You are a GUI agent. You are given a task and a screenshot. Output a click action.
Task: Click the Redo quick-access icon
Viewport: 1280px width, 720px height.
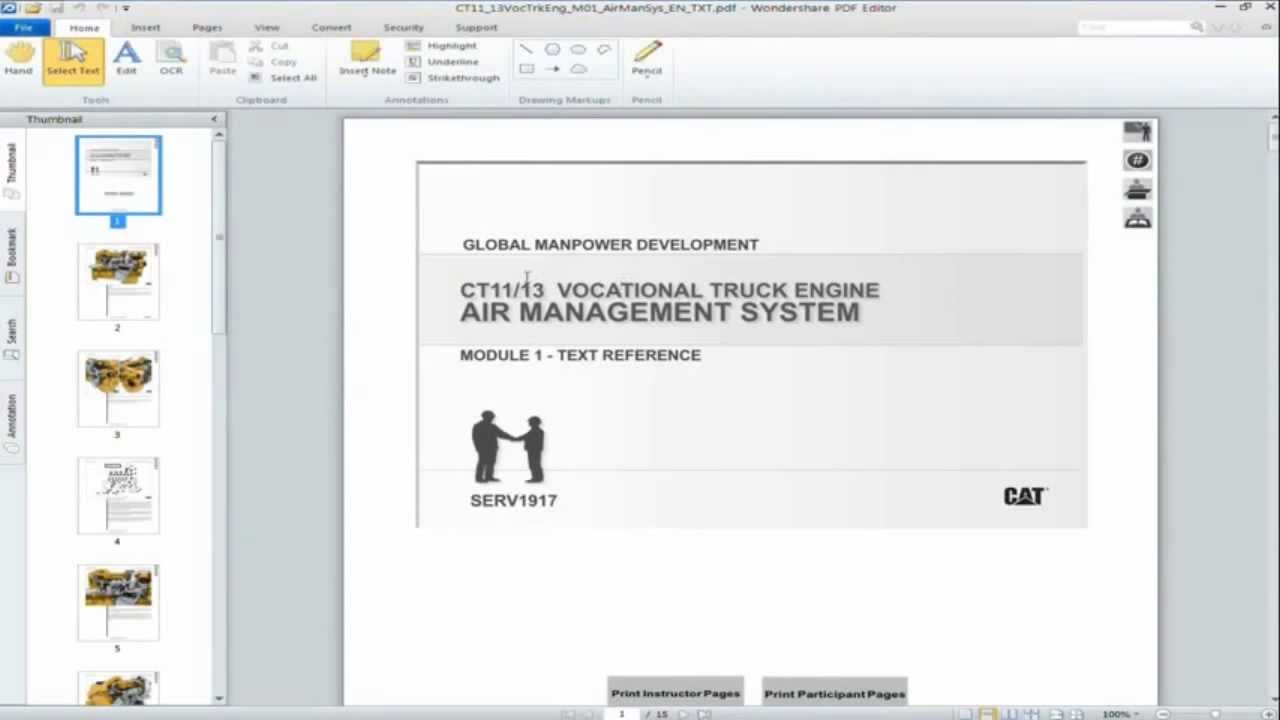(x=103, y=8)
